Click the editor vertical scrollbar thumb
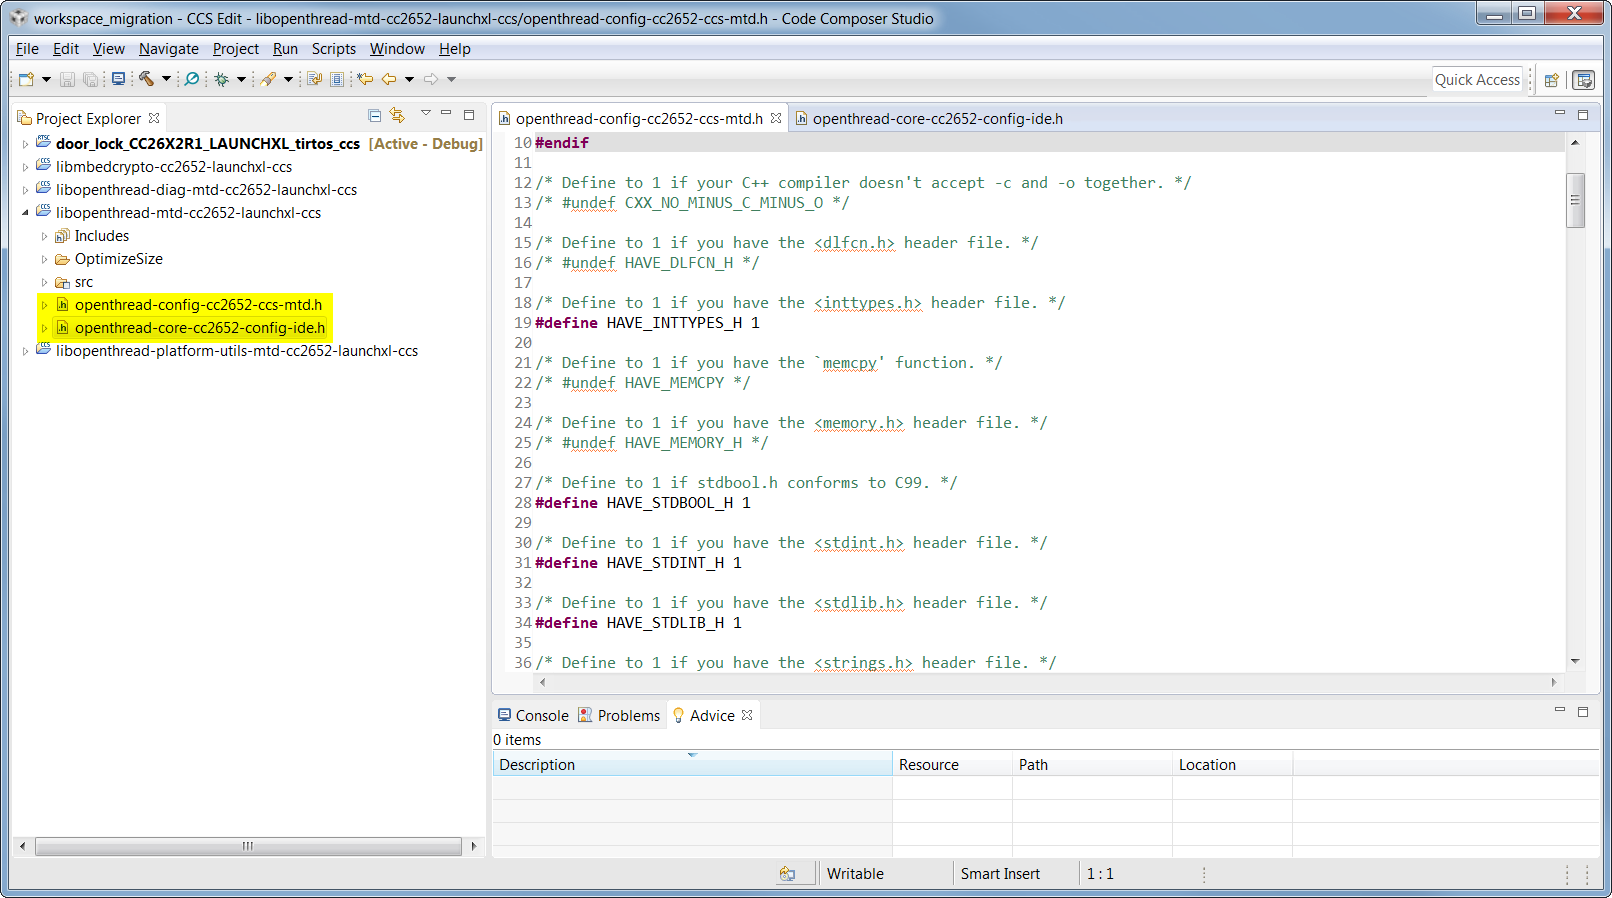Viewport: 1612px width, 898px height. (x=1576, y=200)
